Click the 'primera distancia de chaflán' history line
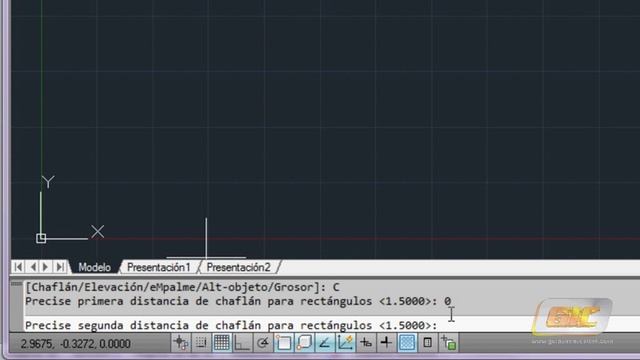Viewport: 640px width, 360px height. 238,301
